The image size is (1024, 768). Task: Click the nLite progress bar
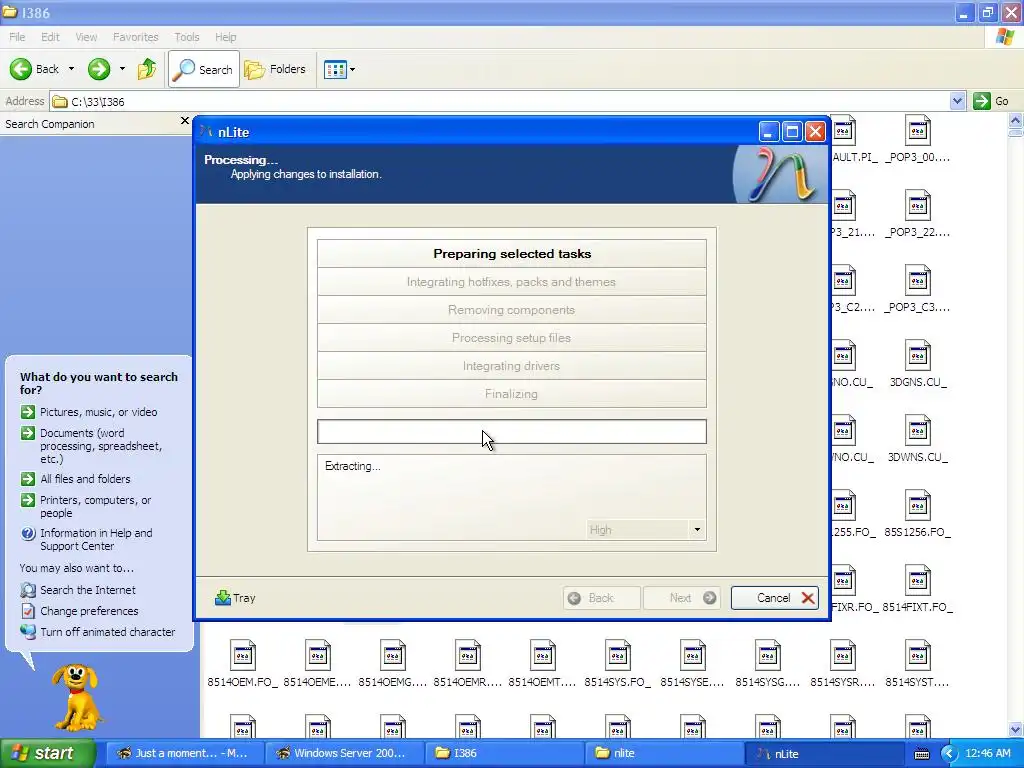click(x=511, y=432)
